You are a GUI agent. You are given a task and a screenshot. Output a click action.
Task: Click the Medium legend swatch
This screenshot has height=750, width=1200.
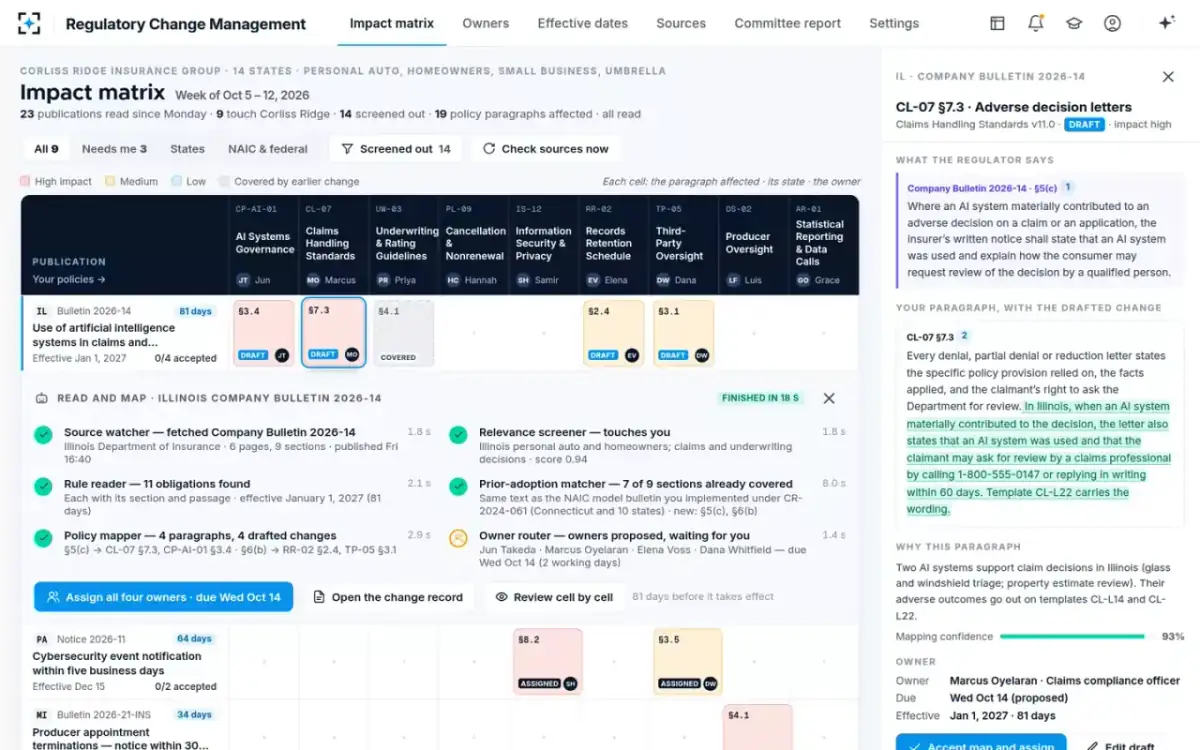110,182
